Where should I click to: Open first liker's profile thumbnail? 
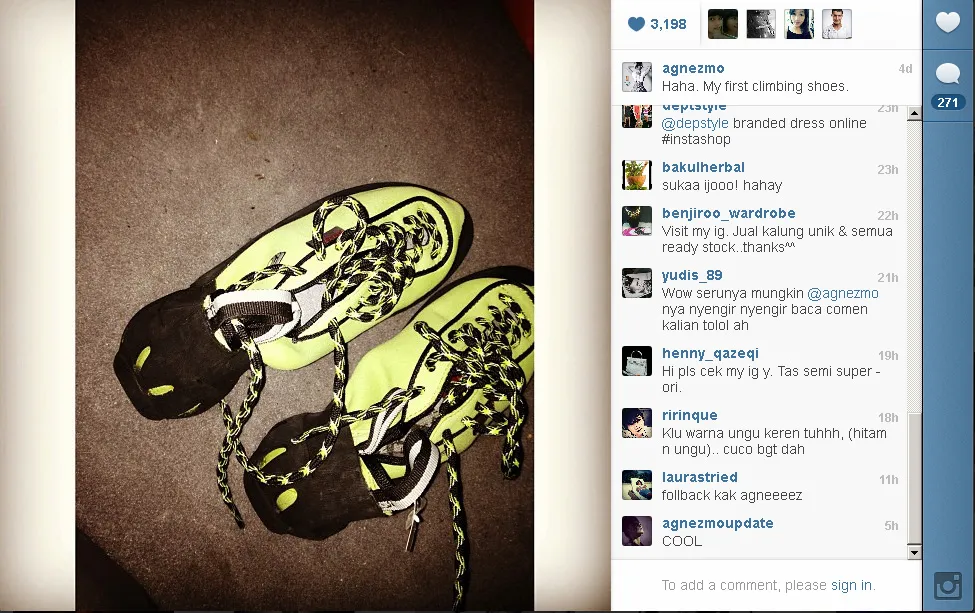723,24
